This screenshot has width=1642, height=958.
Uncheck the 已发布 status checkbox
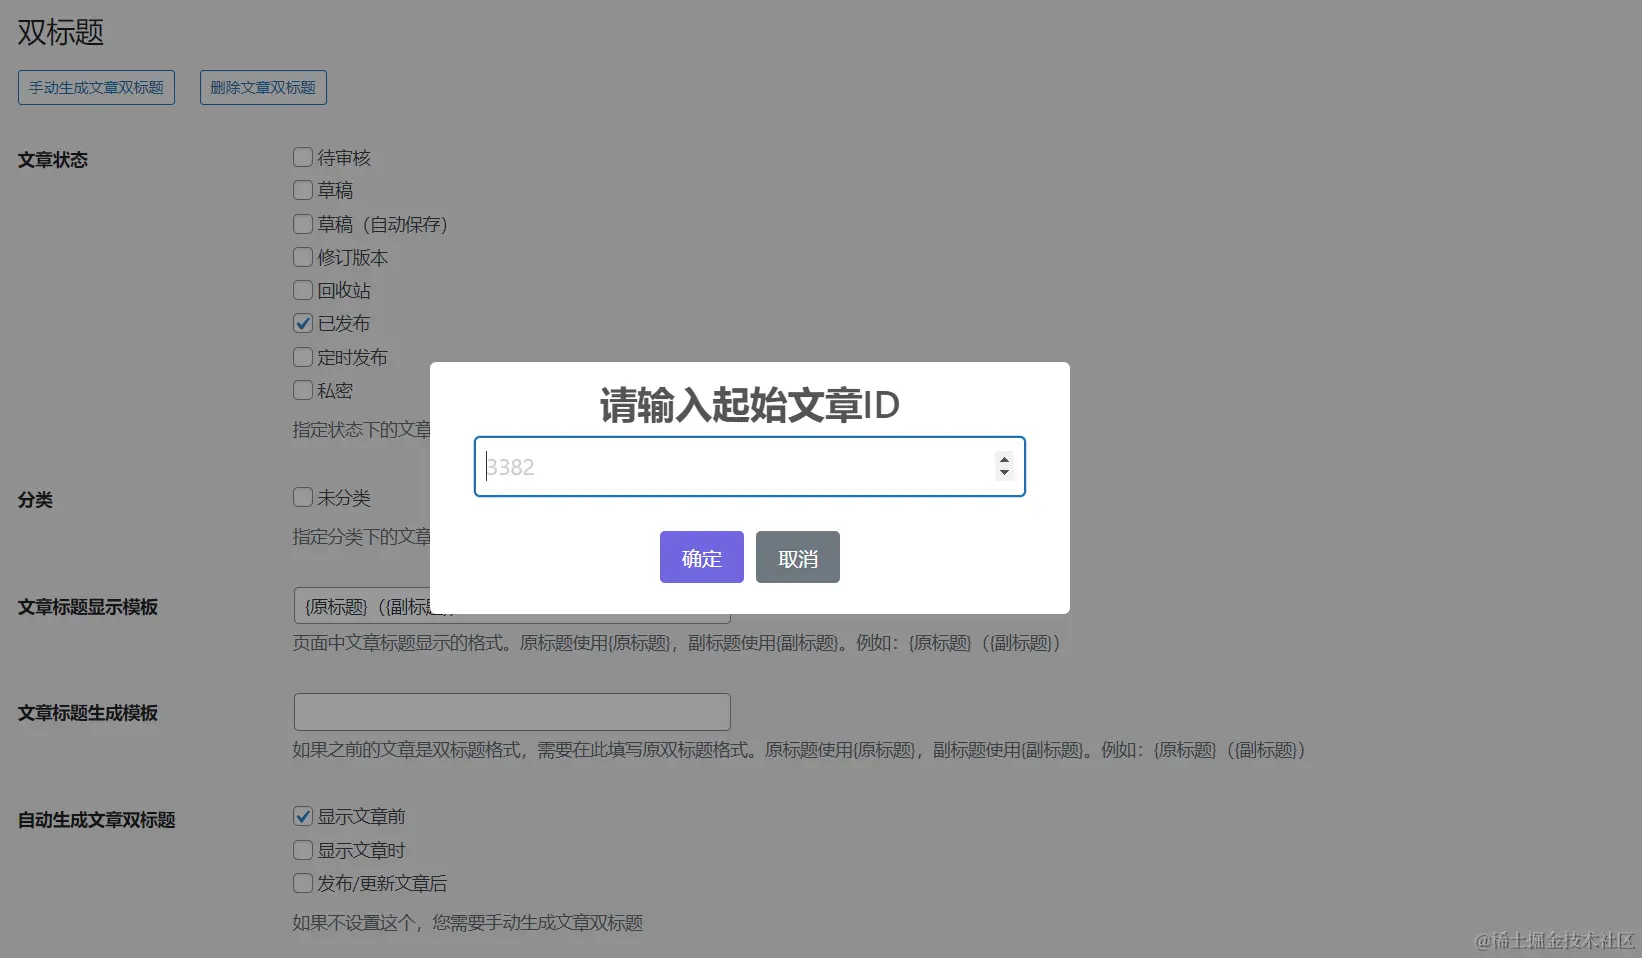pos(302,323)
